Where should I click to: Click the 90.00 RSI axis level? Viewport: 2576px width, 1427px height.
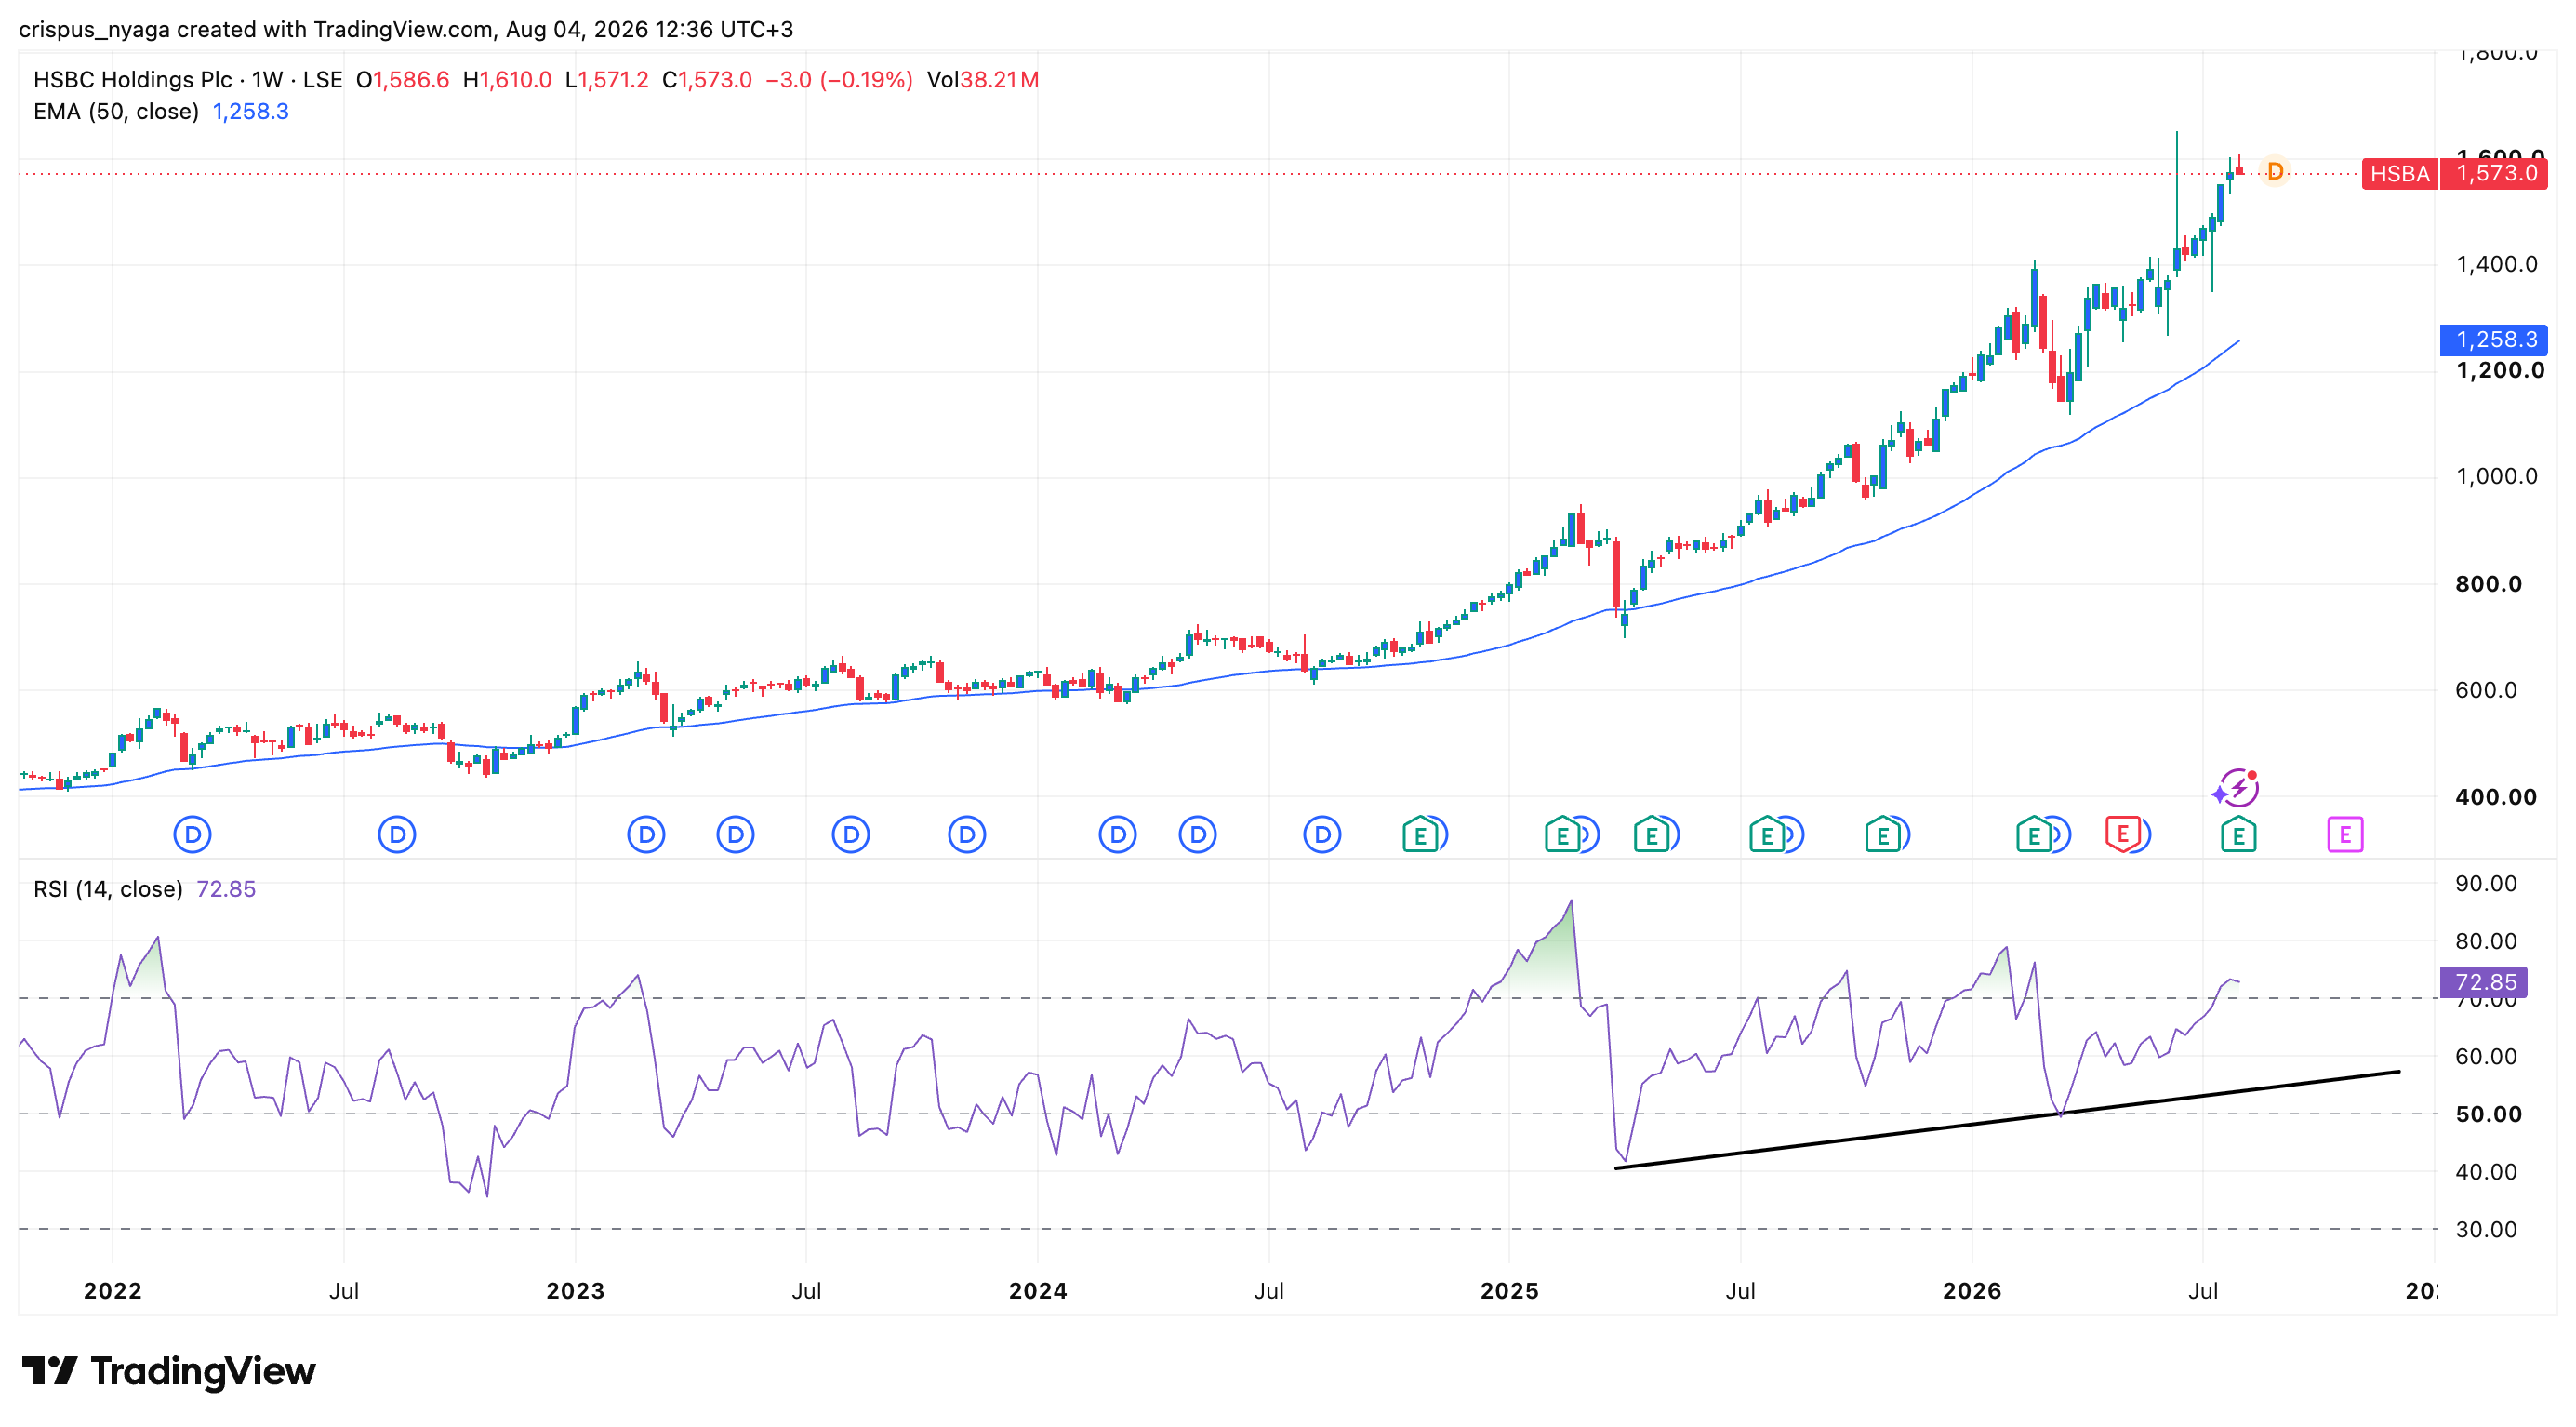click(2487, 883)
